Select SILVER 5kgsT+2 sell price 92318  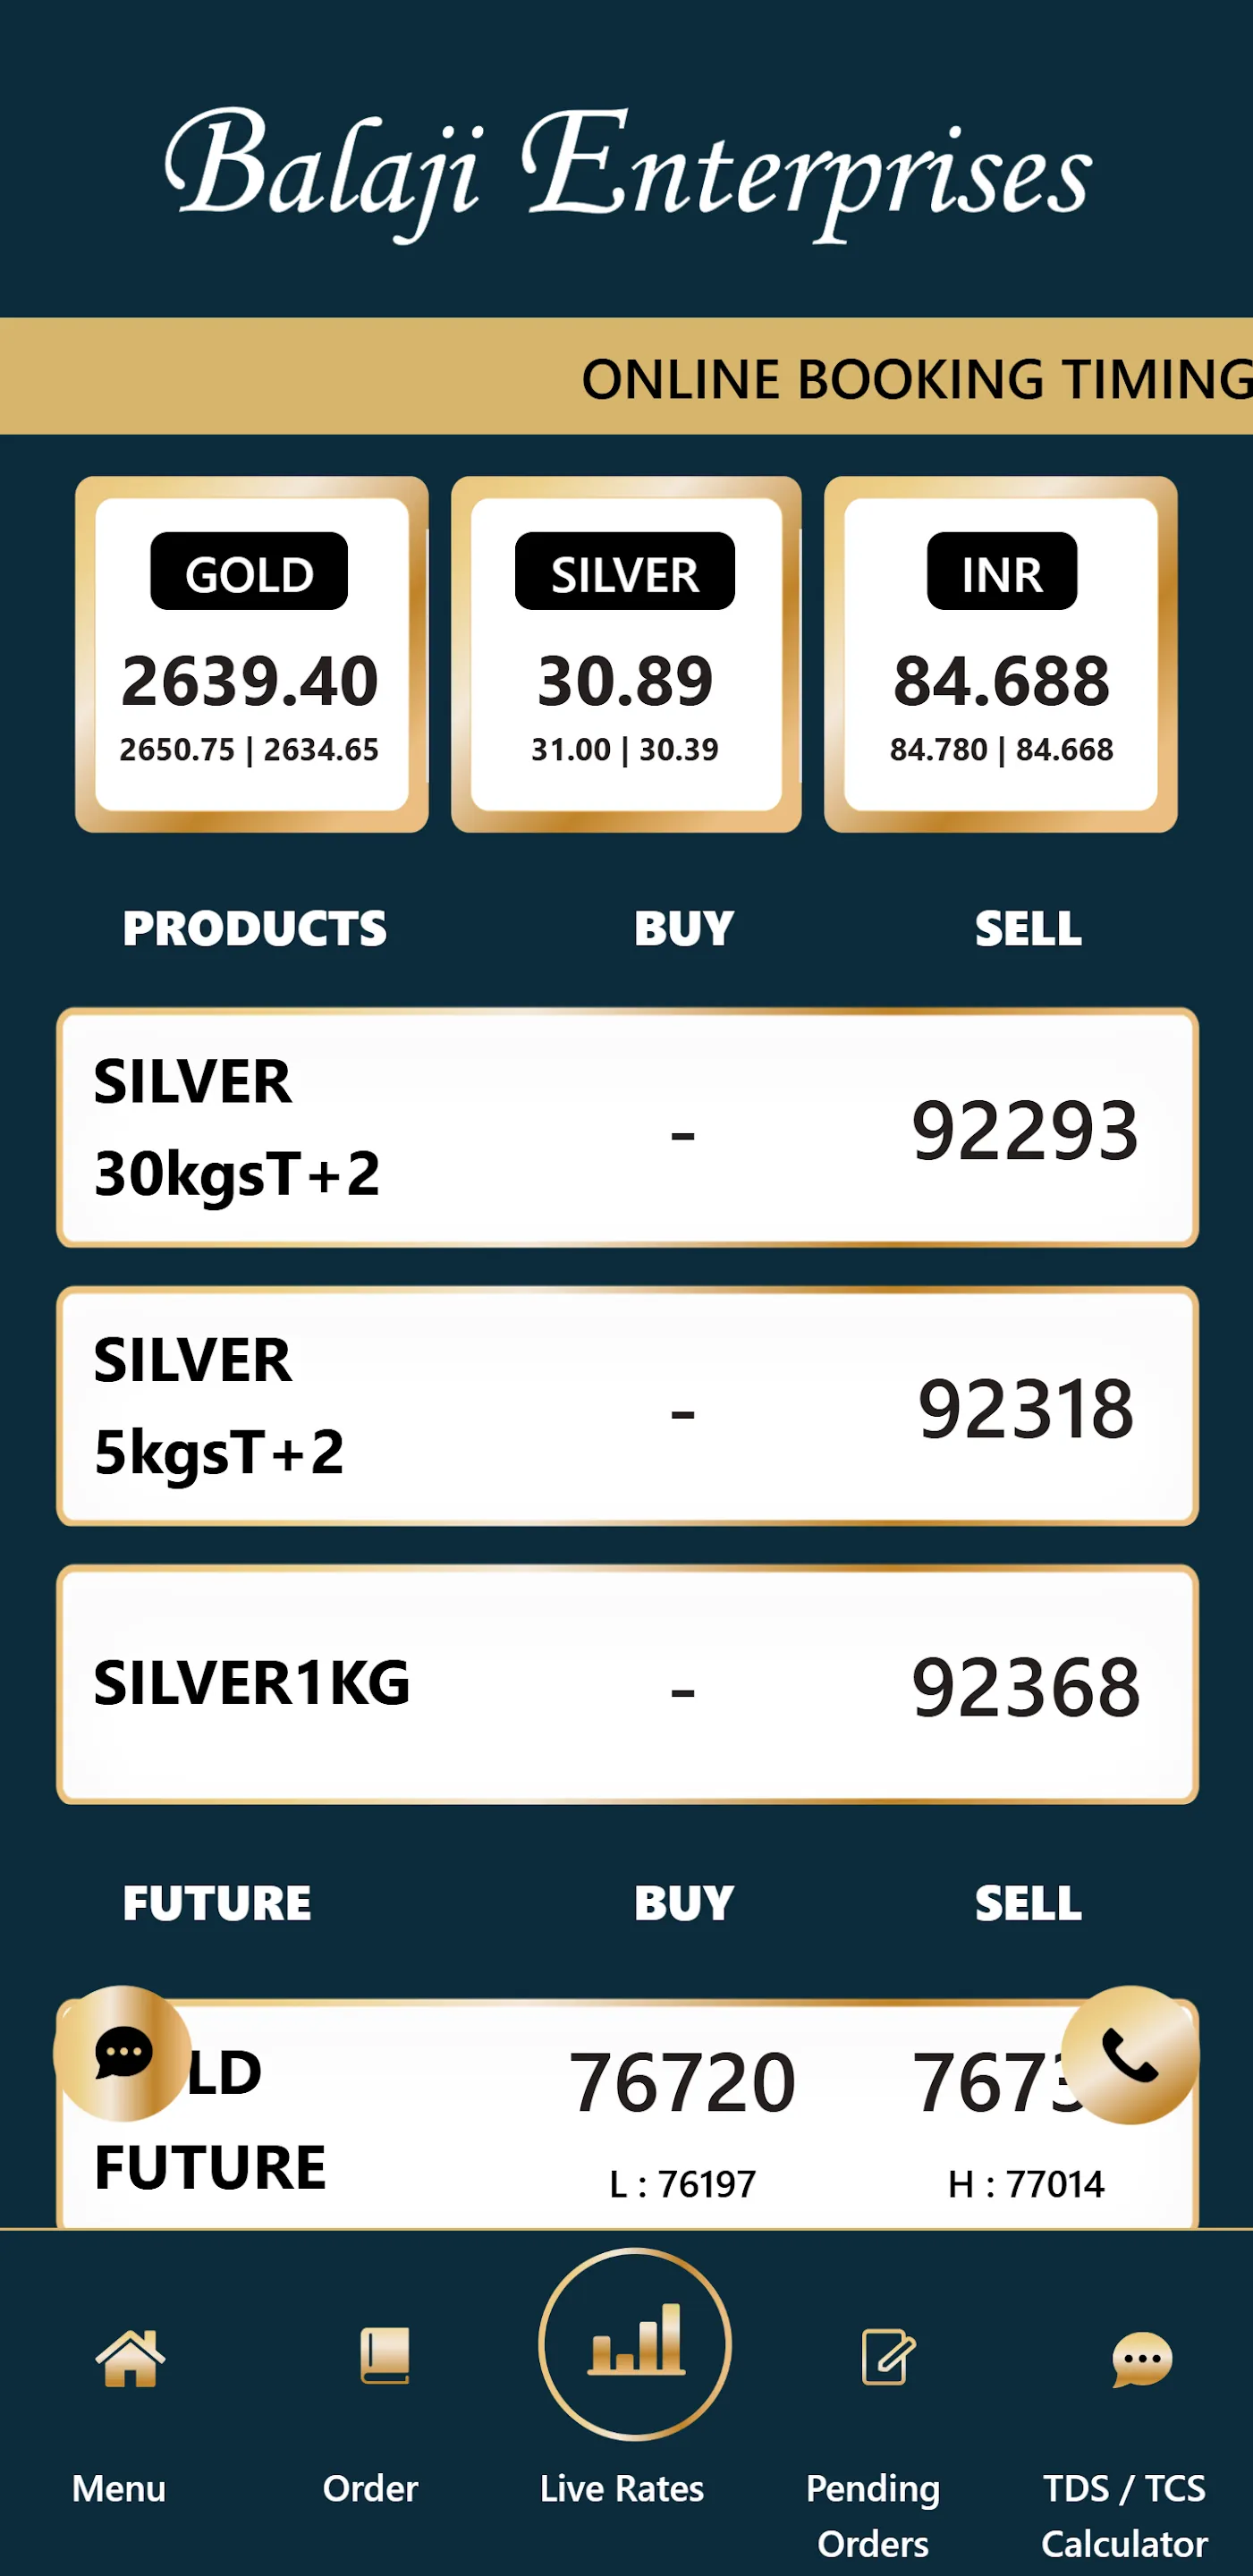point(1025,1408)
